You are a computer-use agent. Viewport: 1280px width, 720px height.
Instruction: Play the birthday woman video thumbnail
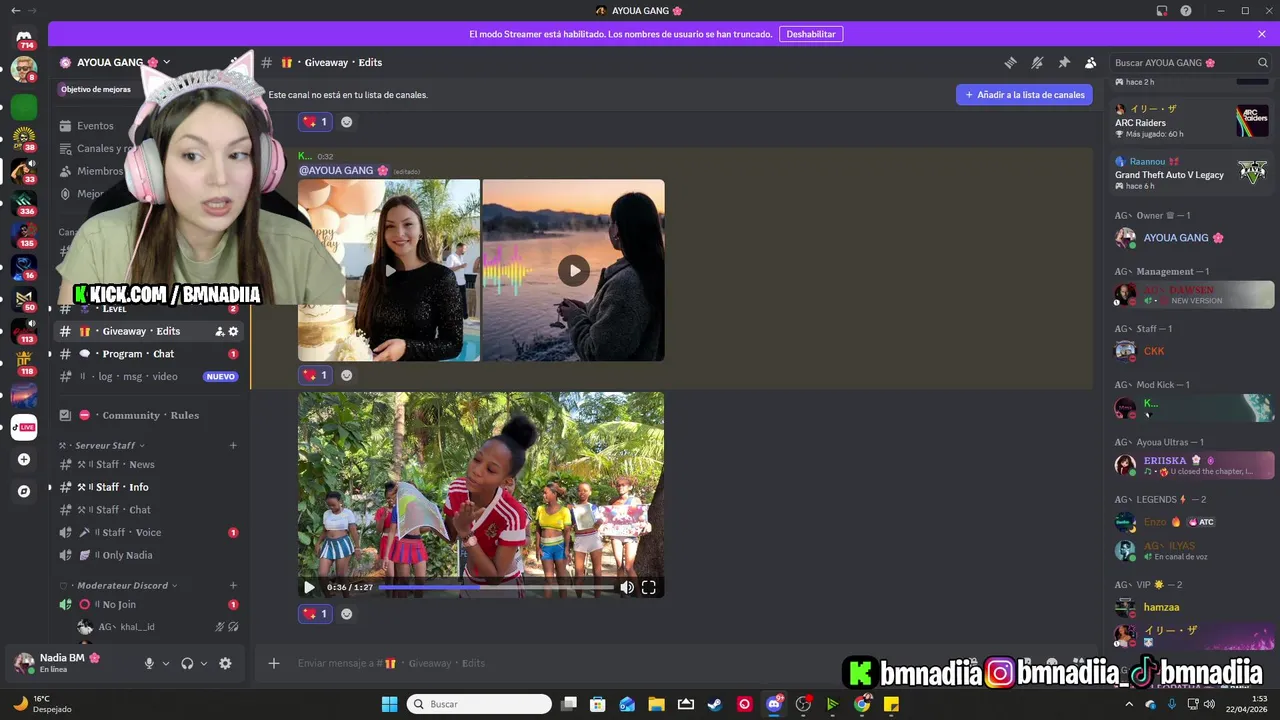[389, 270]
